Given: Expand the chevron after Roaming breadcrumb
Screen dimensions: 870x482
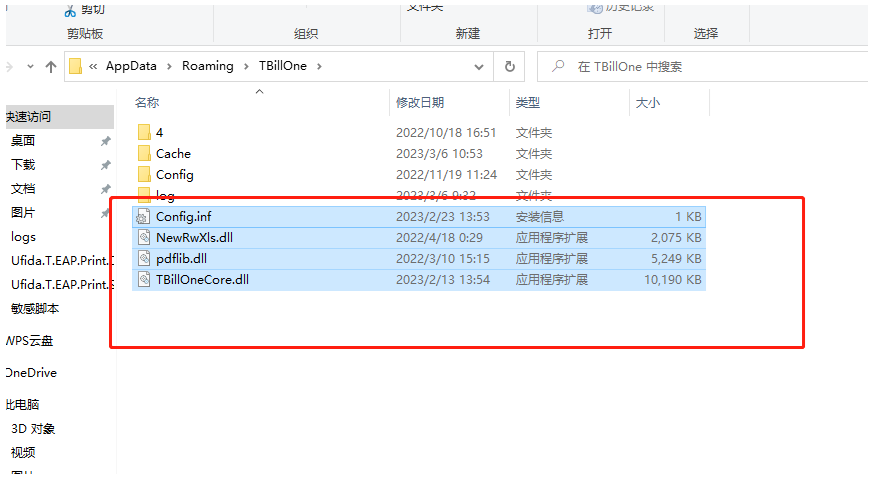Looking at the screenshot, I should pos(246,67).
